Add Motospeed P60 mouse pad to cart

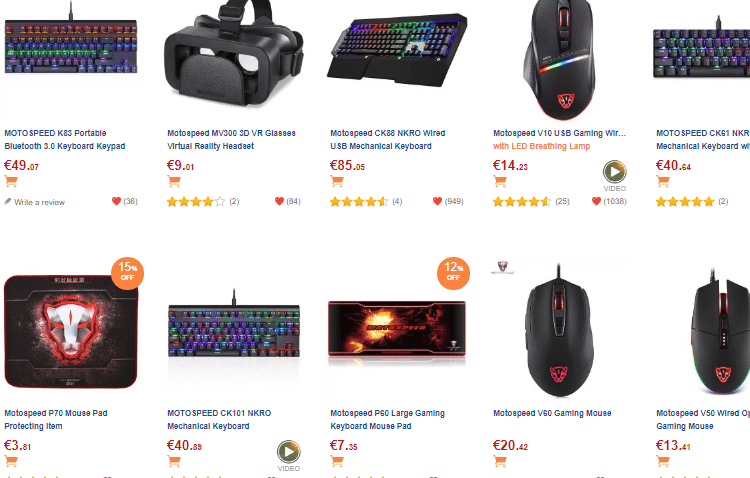point(337,461)
